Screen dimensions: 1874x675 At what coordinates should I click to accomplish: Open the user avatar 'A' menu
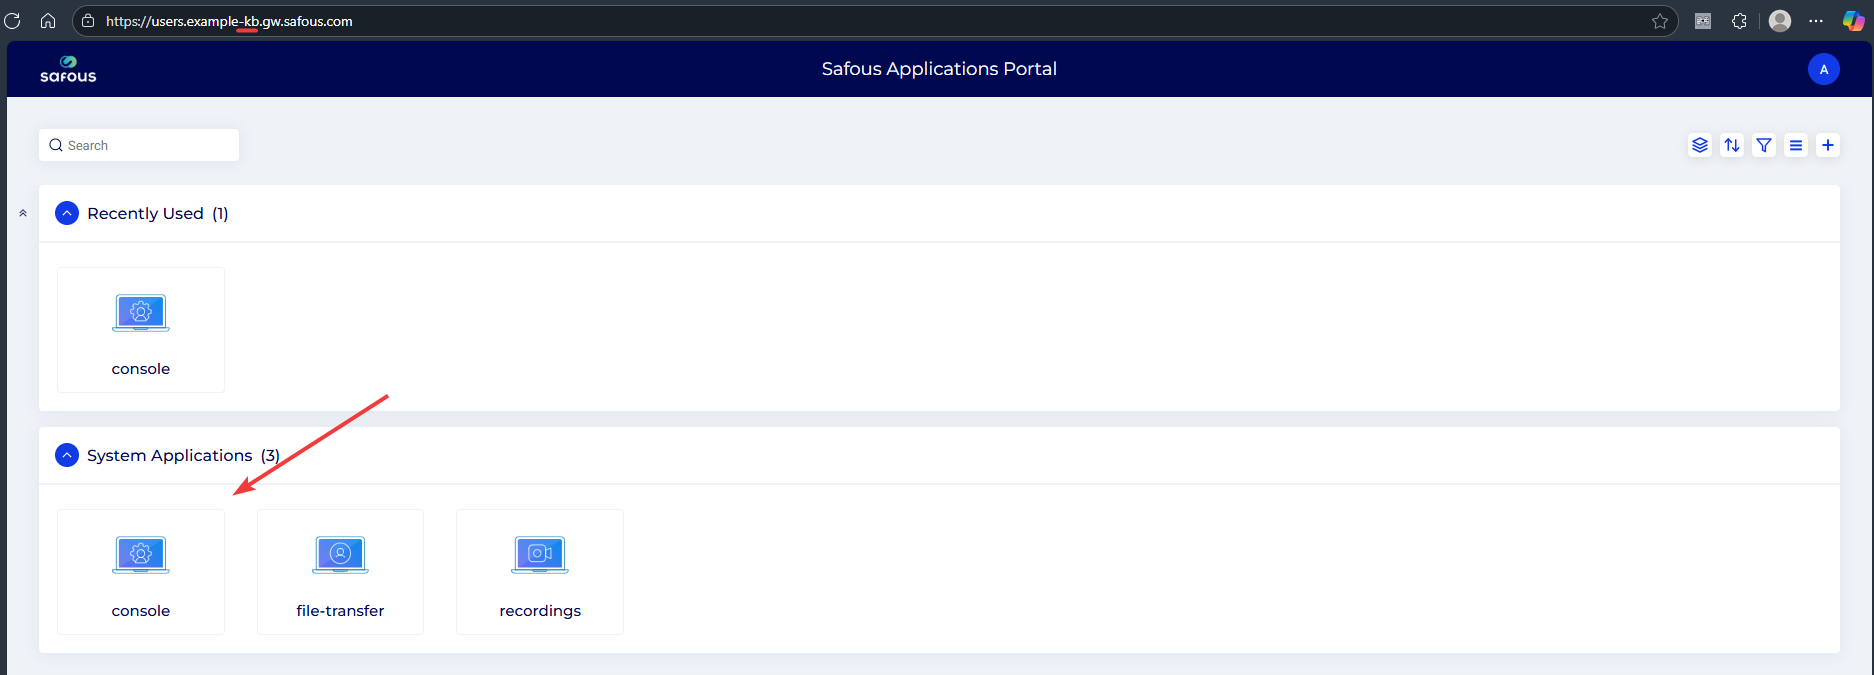pos(1823,69)
